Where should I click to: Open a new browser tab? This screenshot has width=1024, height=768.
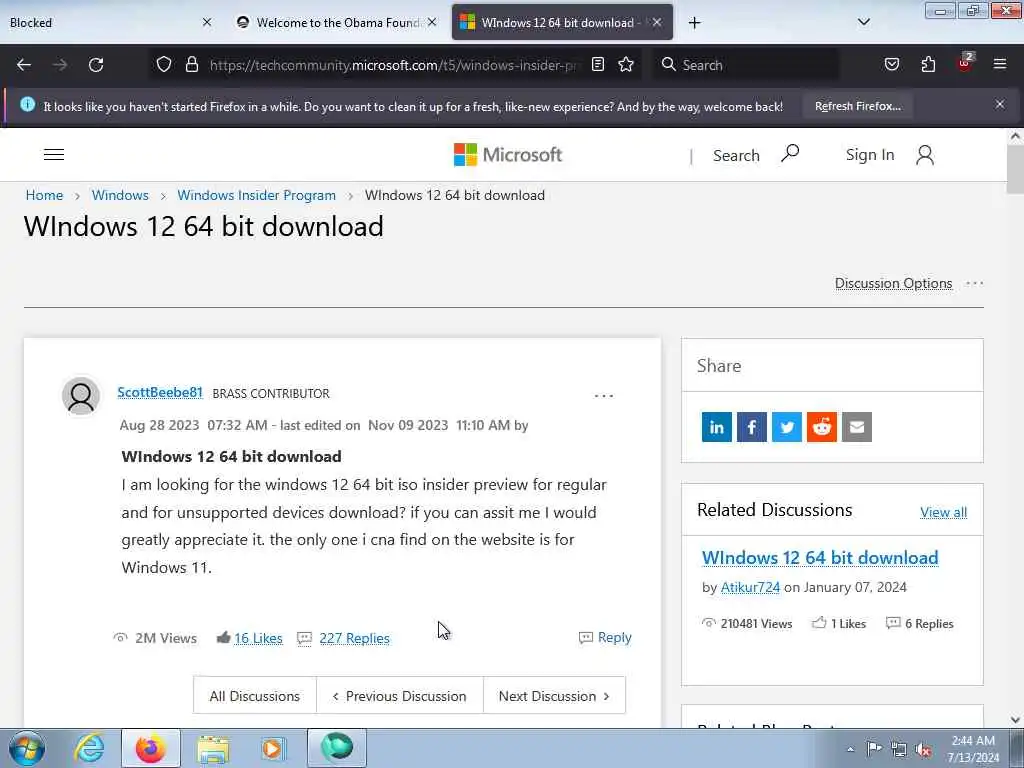[694, 23]
